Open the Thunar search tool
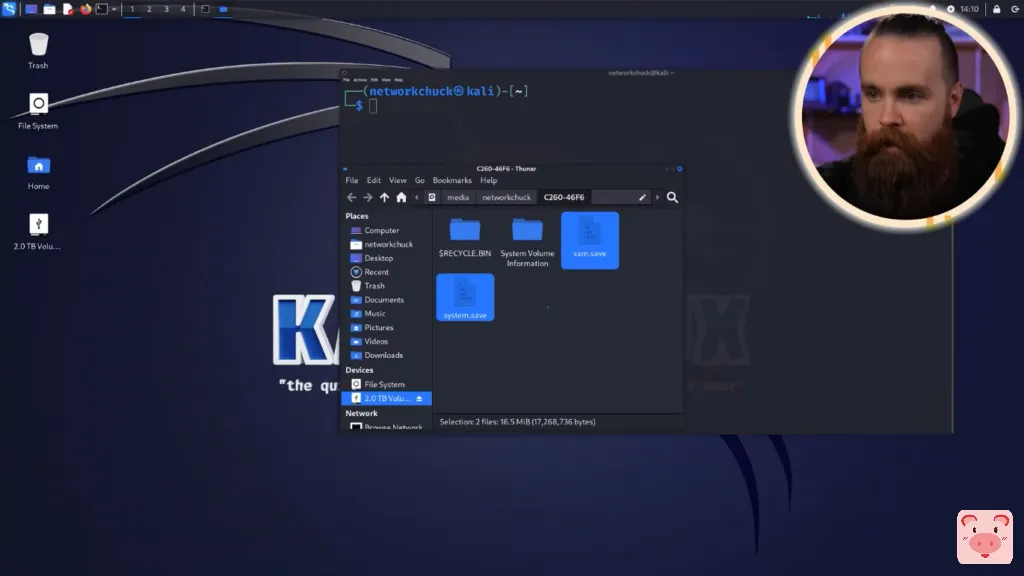 672,197
